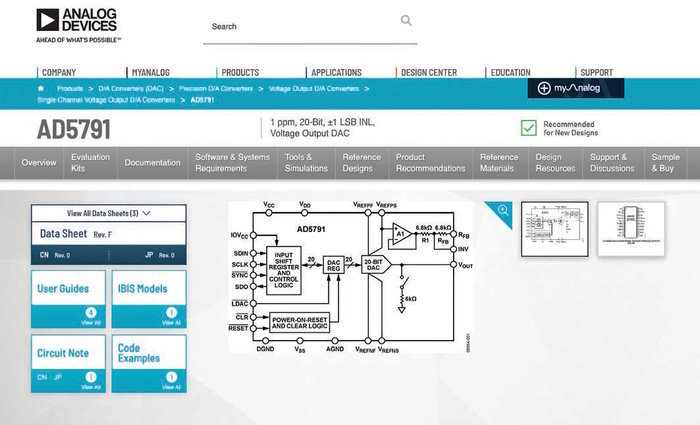The height and width of the screenshot is (425, 700).
Task: Toggle the Recommended for New Designs checkmark
Action: (529, 128)
